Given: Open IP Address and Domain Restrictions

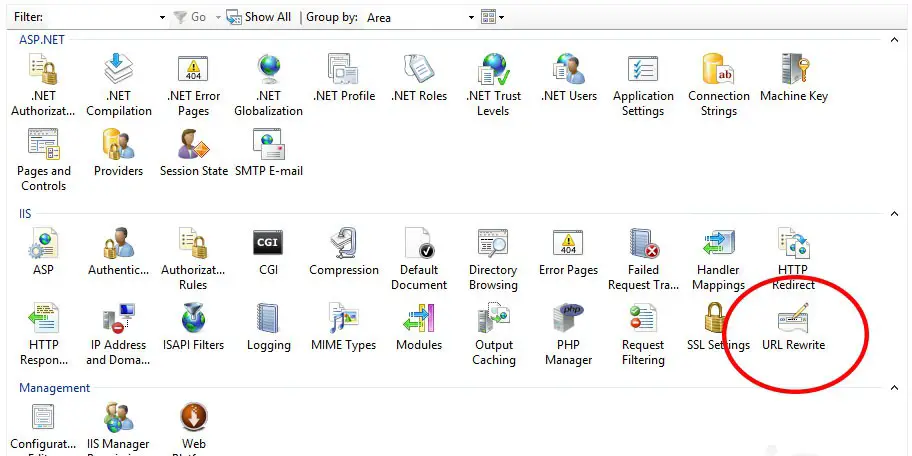Looking at the screenshot, I should 119,334.
